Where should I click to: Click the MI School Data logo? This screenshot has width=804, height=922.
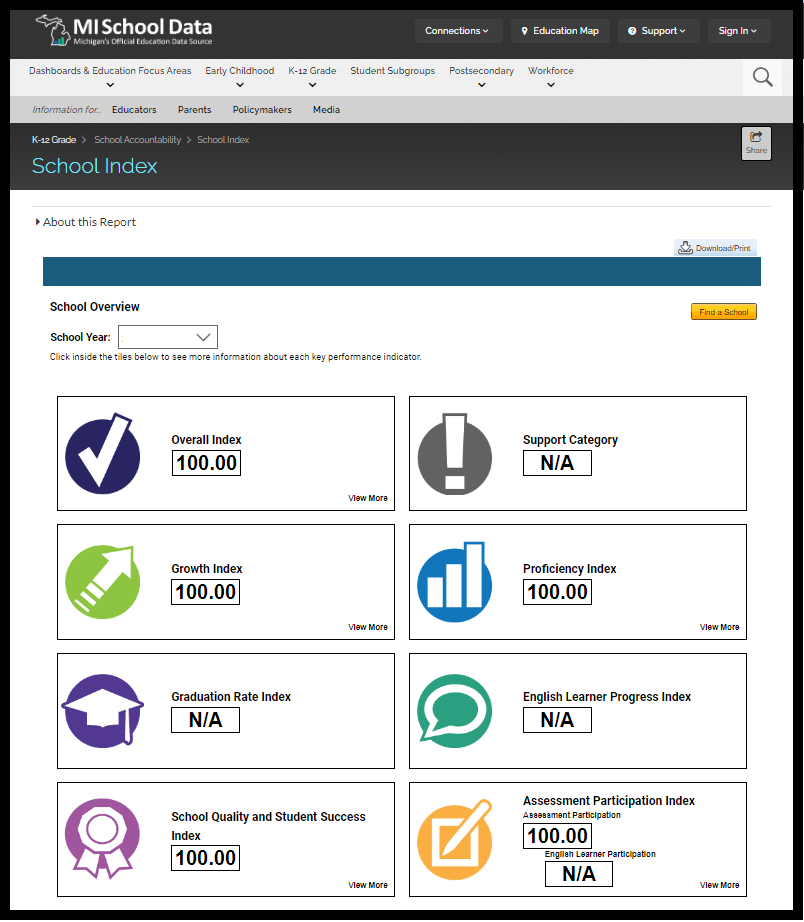click(x=124, y=31)
